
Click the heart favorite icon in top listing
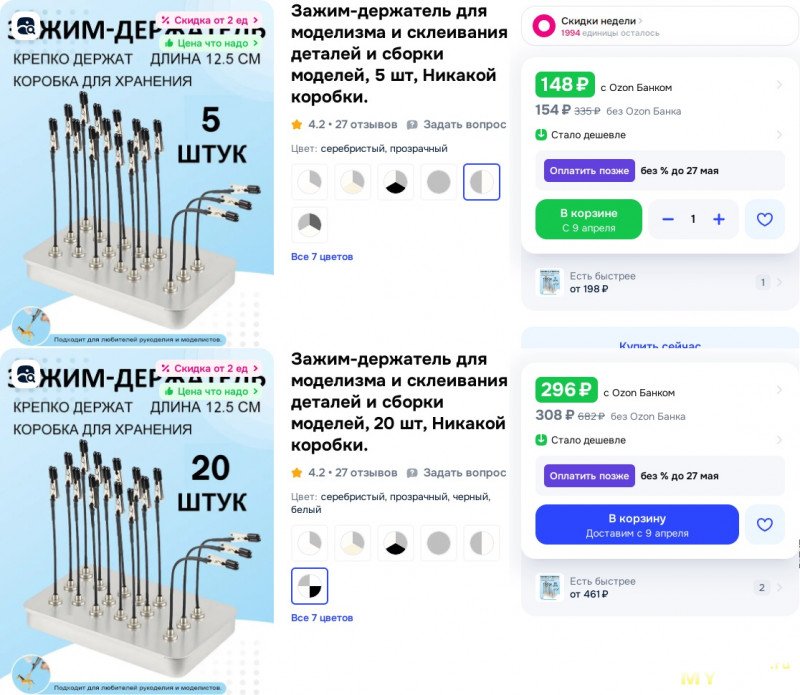pos(764,219)
